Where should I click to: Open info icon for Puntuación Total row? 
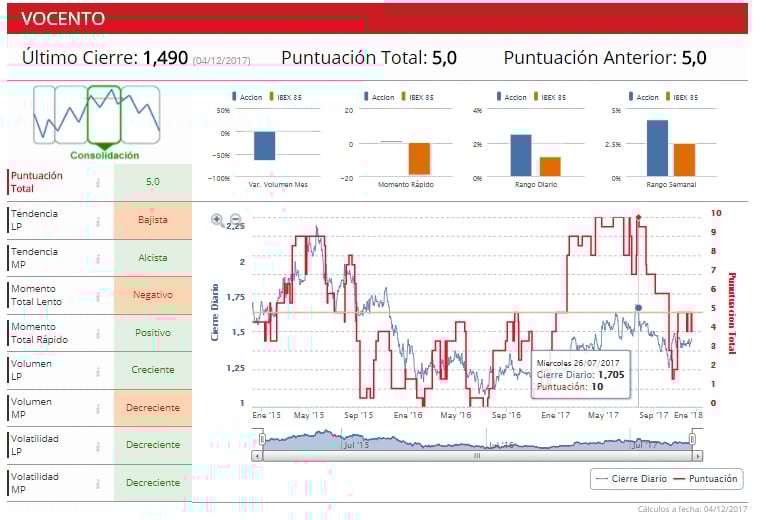[98, 183]
